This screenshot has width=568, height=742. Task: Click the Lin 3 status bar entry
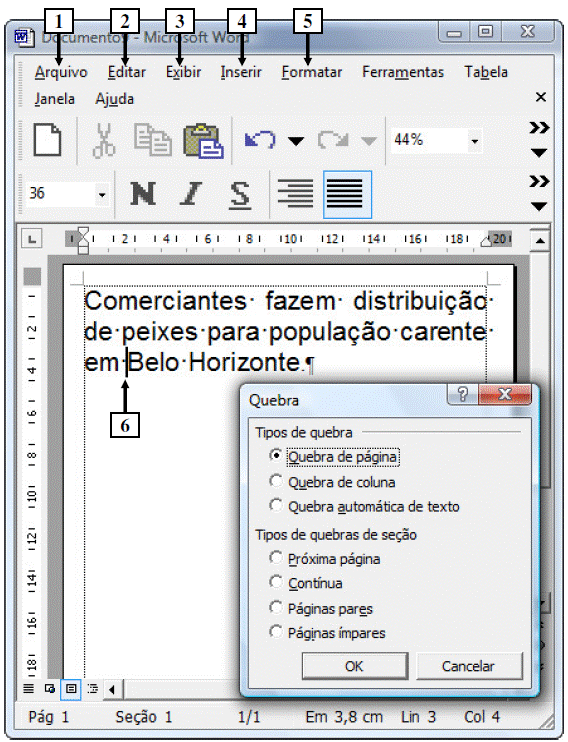point(418,717)
